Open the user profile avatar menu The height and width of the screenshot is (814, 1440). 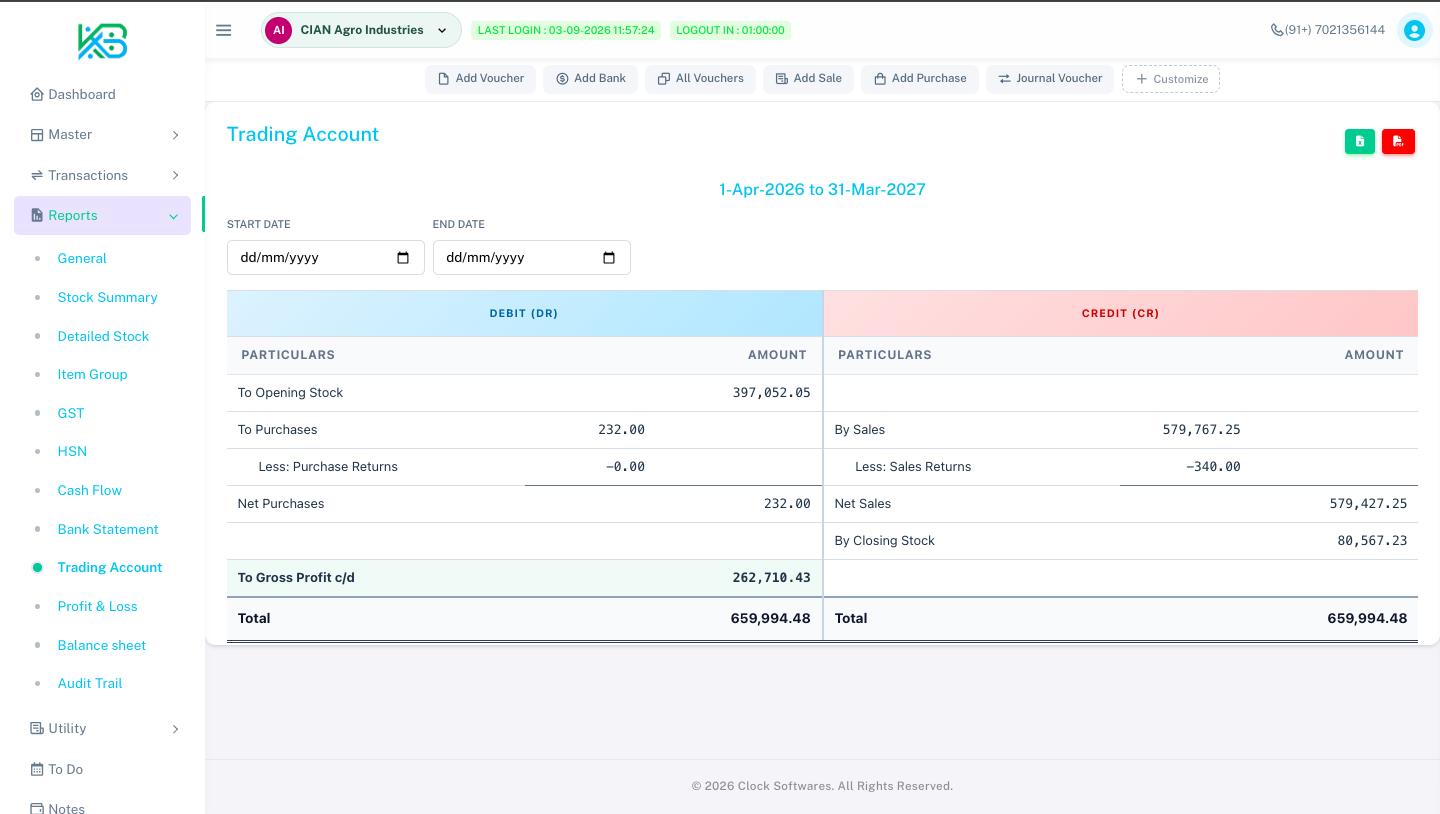1414,30
